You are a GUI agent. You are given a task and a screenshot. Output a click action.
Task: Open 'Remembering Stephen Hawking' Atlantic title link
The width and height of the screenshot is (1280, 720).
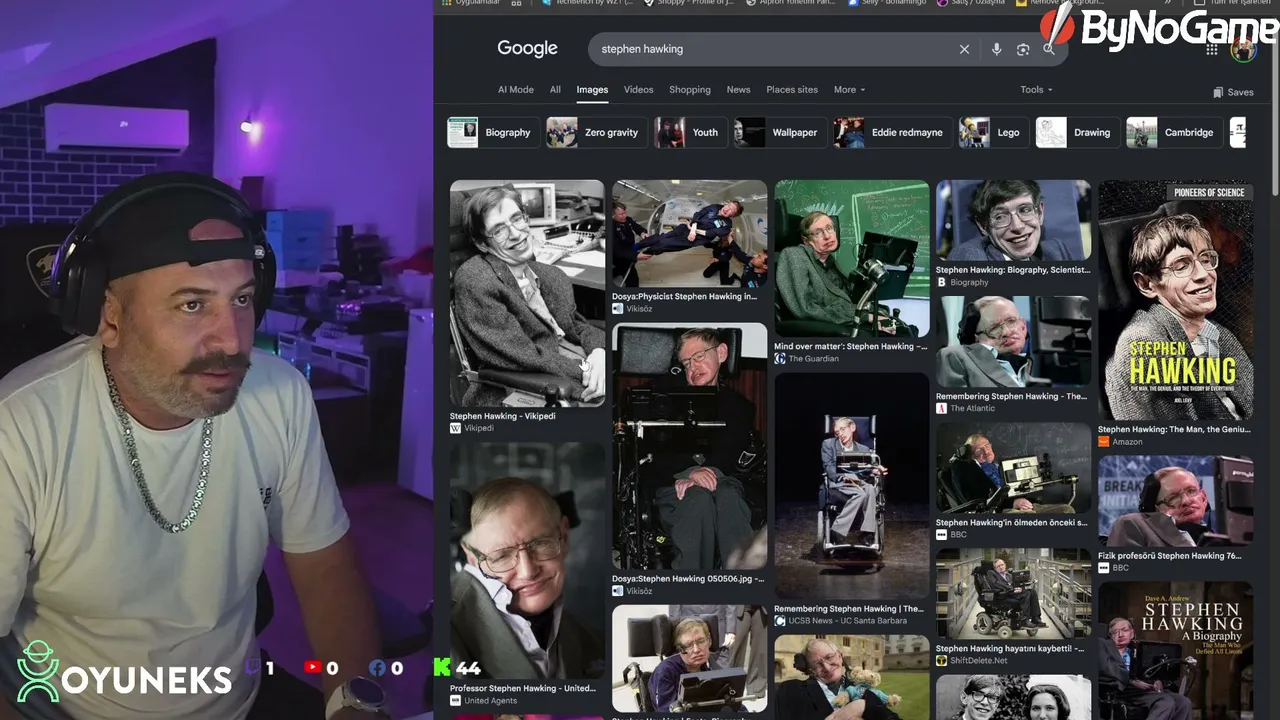tap(1012, 396)
